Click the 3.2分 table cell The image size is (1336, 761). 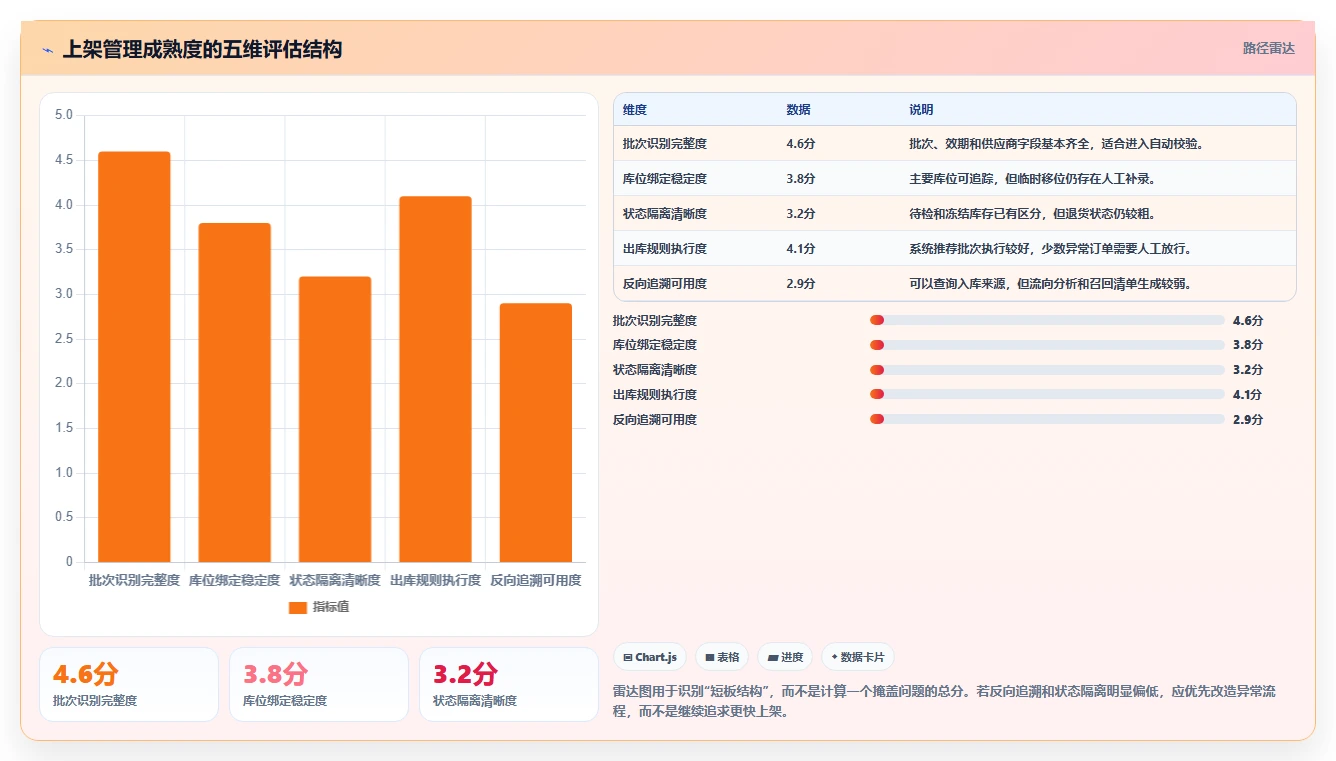(x=800, y=214)
